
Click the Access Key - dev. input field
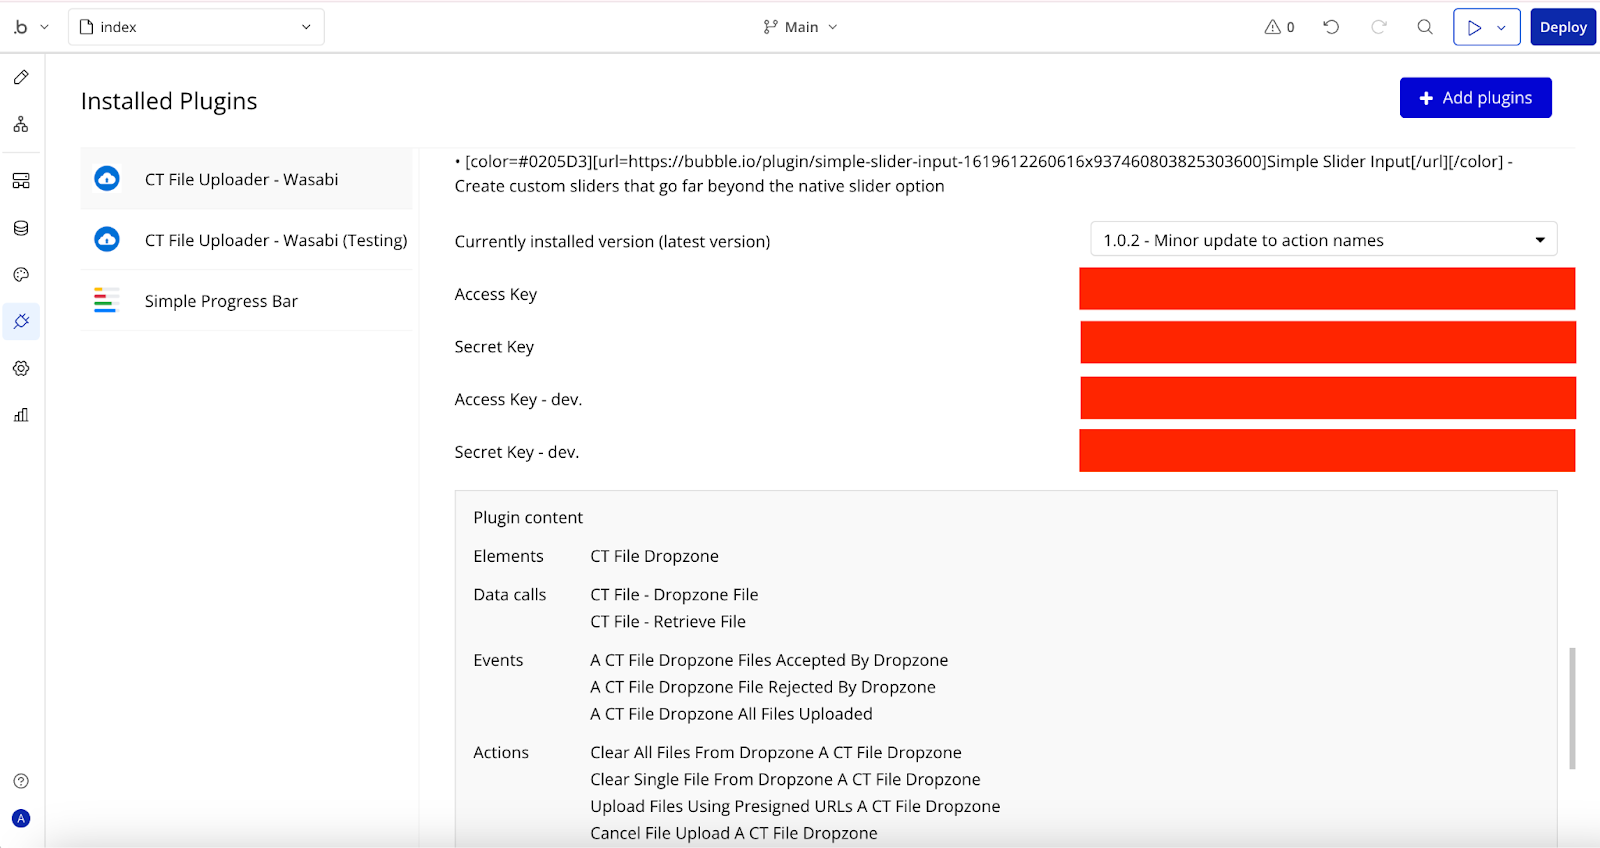(1328, 398)
